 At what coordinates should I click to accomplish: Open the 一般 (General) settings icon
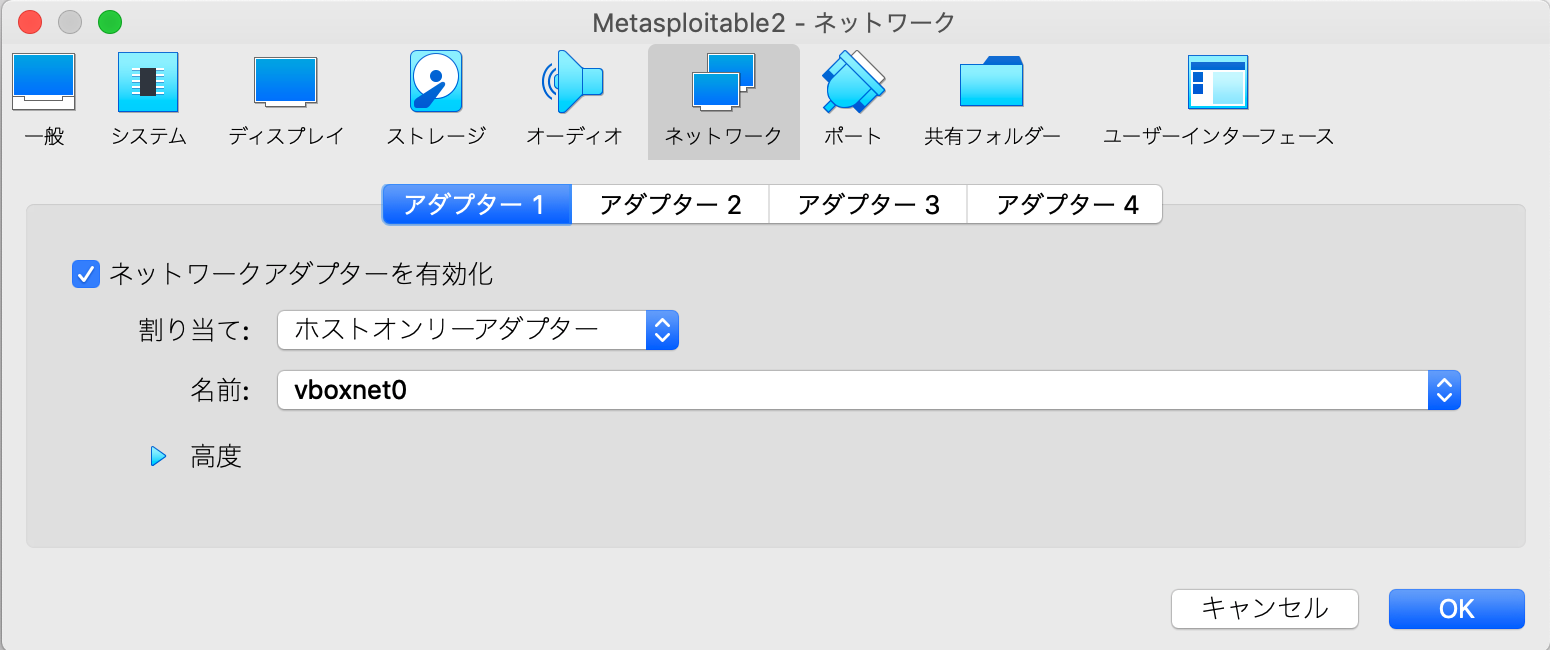point(43,101)
